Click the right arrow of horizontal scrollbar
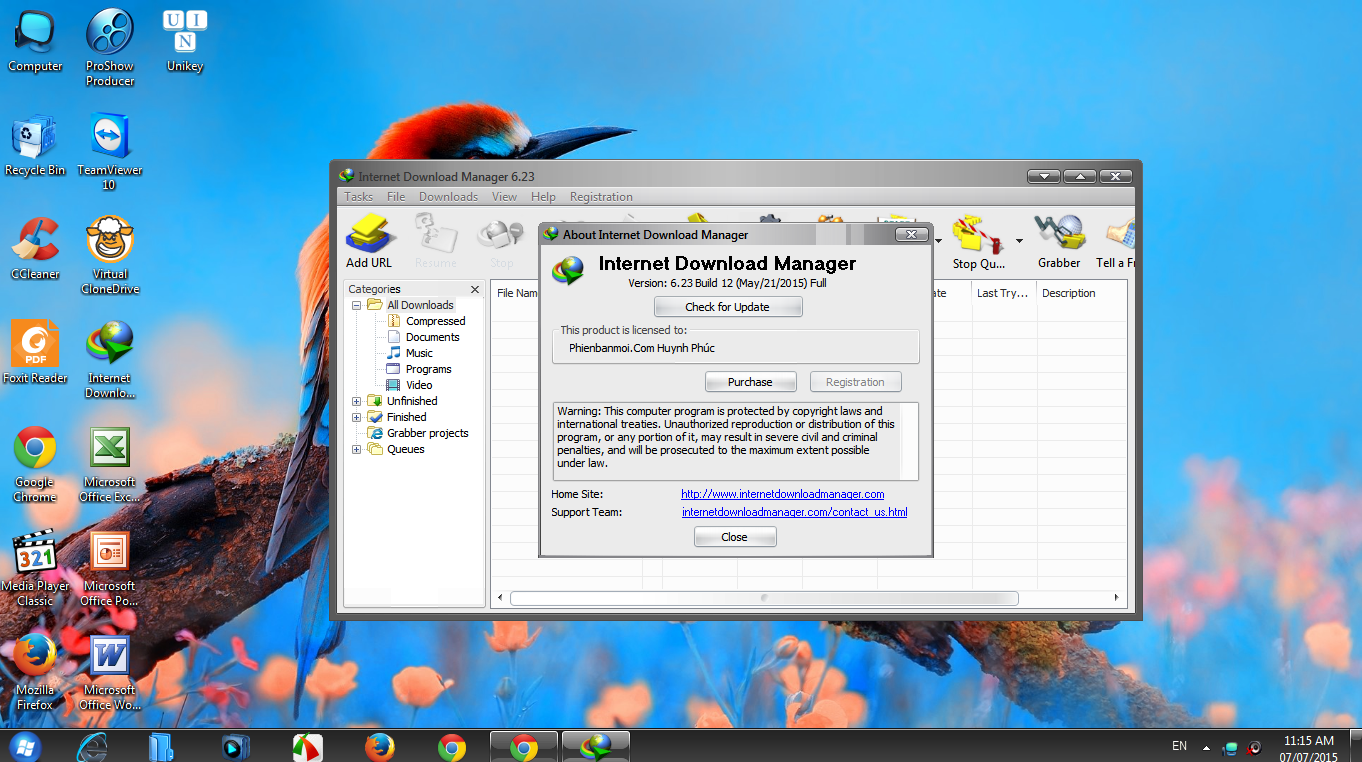This screenshot has height=762, width=1362. point(1117,598)
